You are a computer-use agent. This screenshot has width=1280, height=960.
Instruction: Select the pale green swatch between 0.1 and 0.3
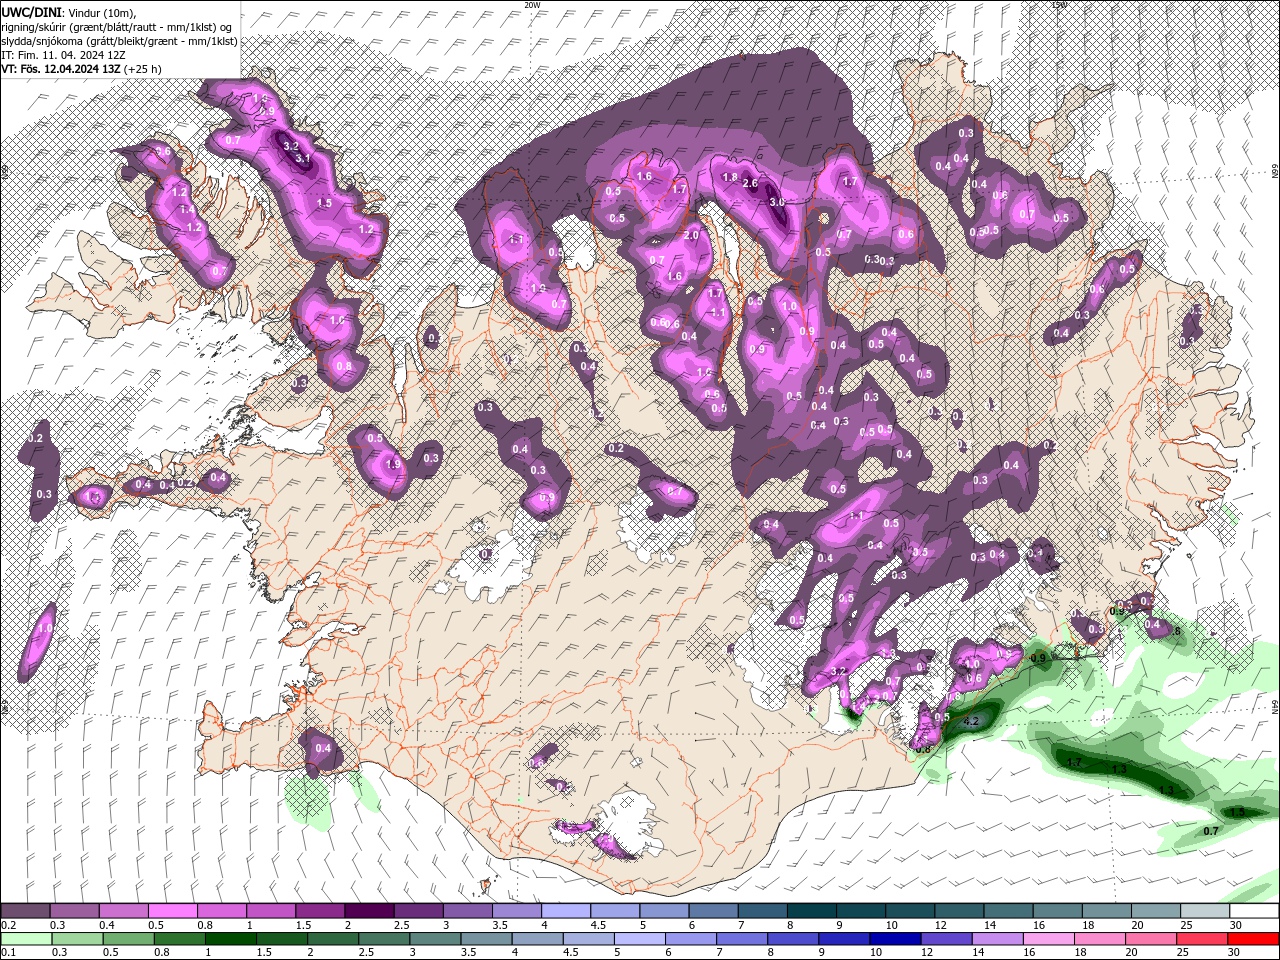coord(25,939)
